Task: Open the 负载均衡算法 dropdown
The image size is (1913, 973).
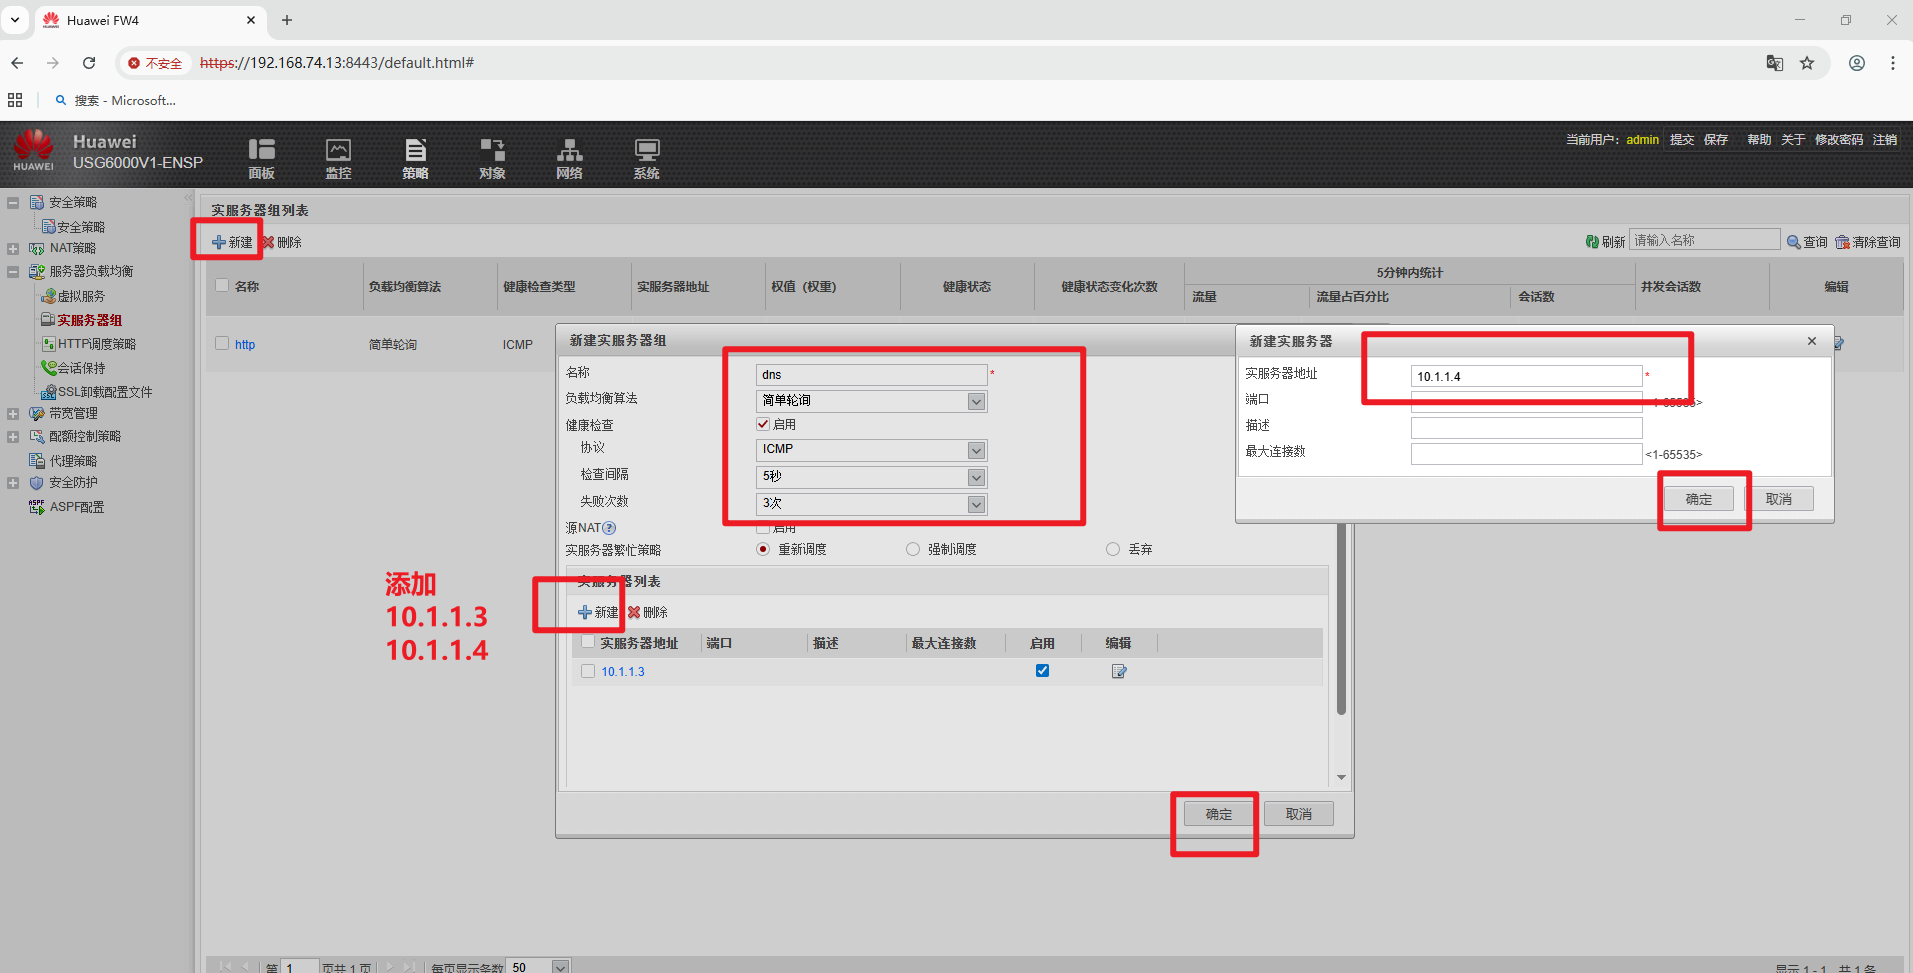Action: coord(976,401)
